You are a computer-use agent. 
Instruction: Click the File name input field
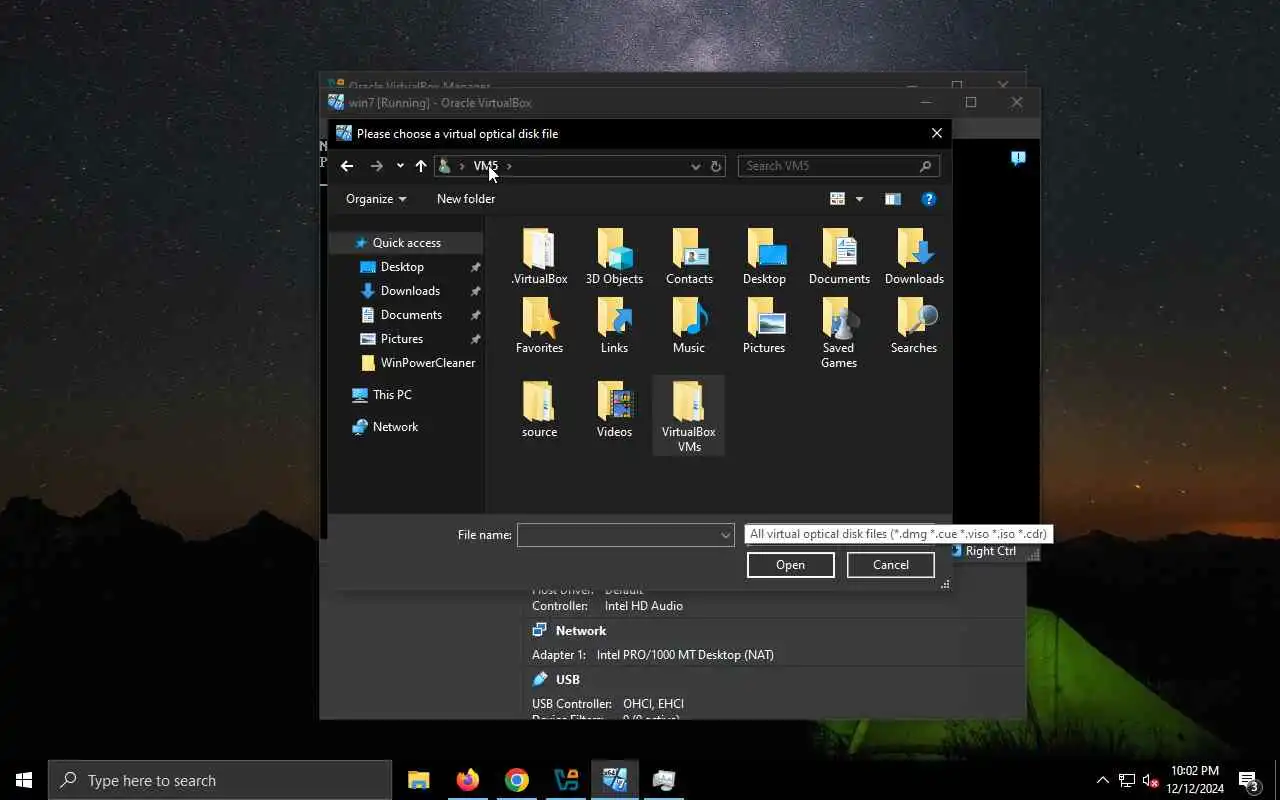pos(617,535)
